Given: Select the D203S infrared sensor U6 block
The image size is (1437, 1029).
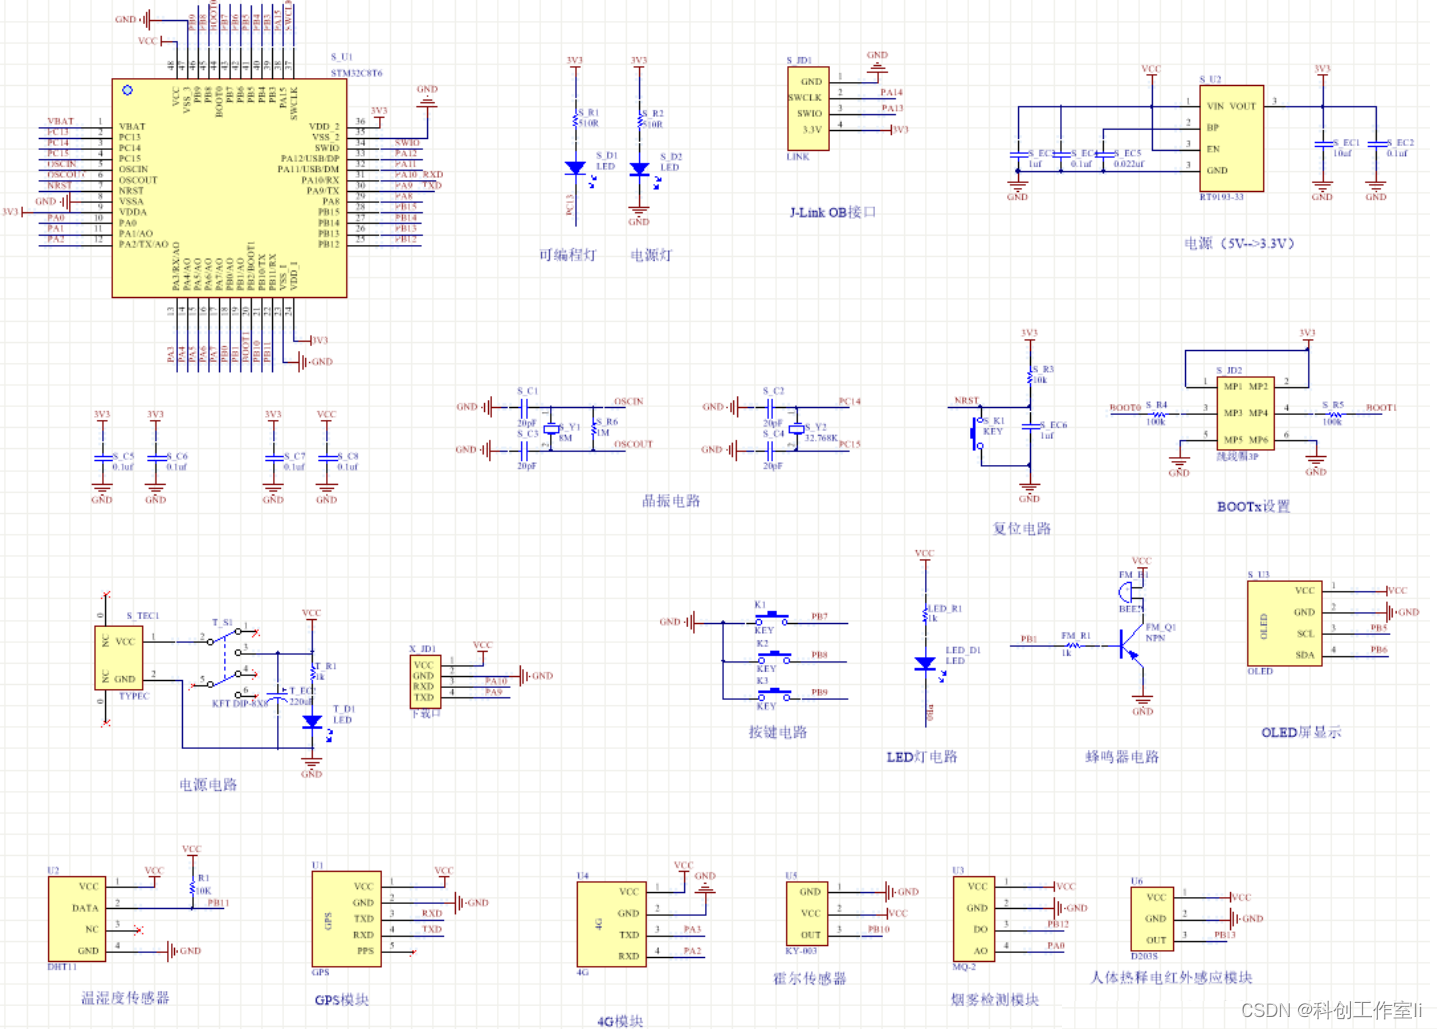Looking at the screenshot, I should (1153, 919).
